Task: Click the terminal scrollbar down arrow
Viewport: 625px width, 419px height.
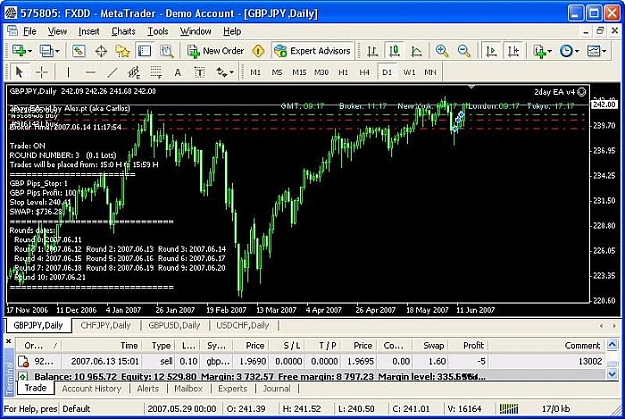Action: [x=613, y=374]
